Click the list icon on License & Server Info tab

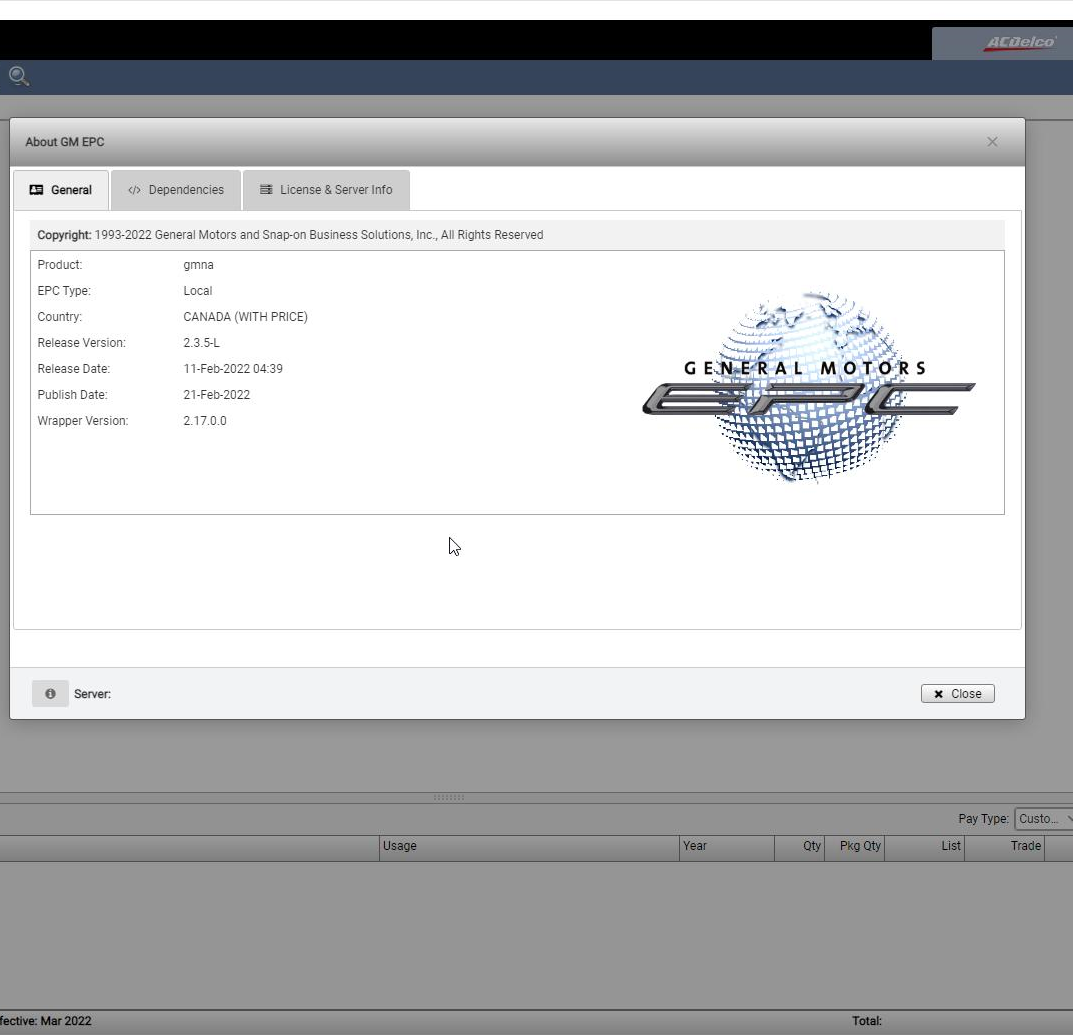click(266, 189)
